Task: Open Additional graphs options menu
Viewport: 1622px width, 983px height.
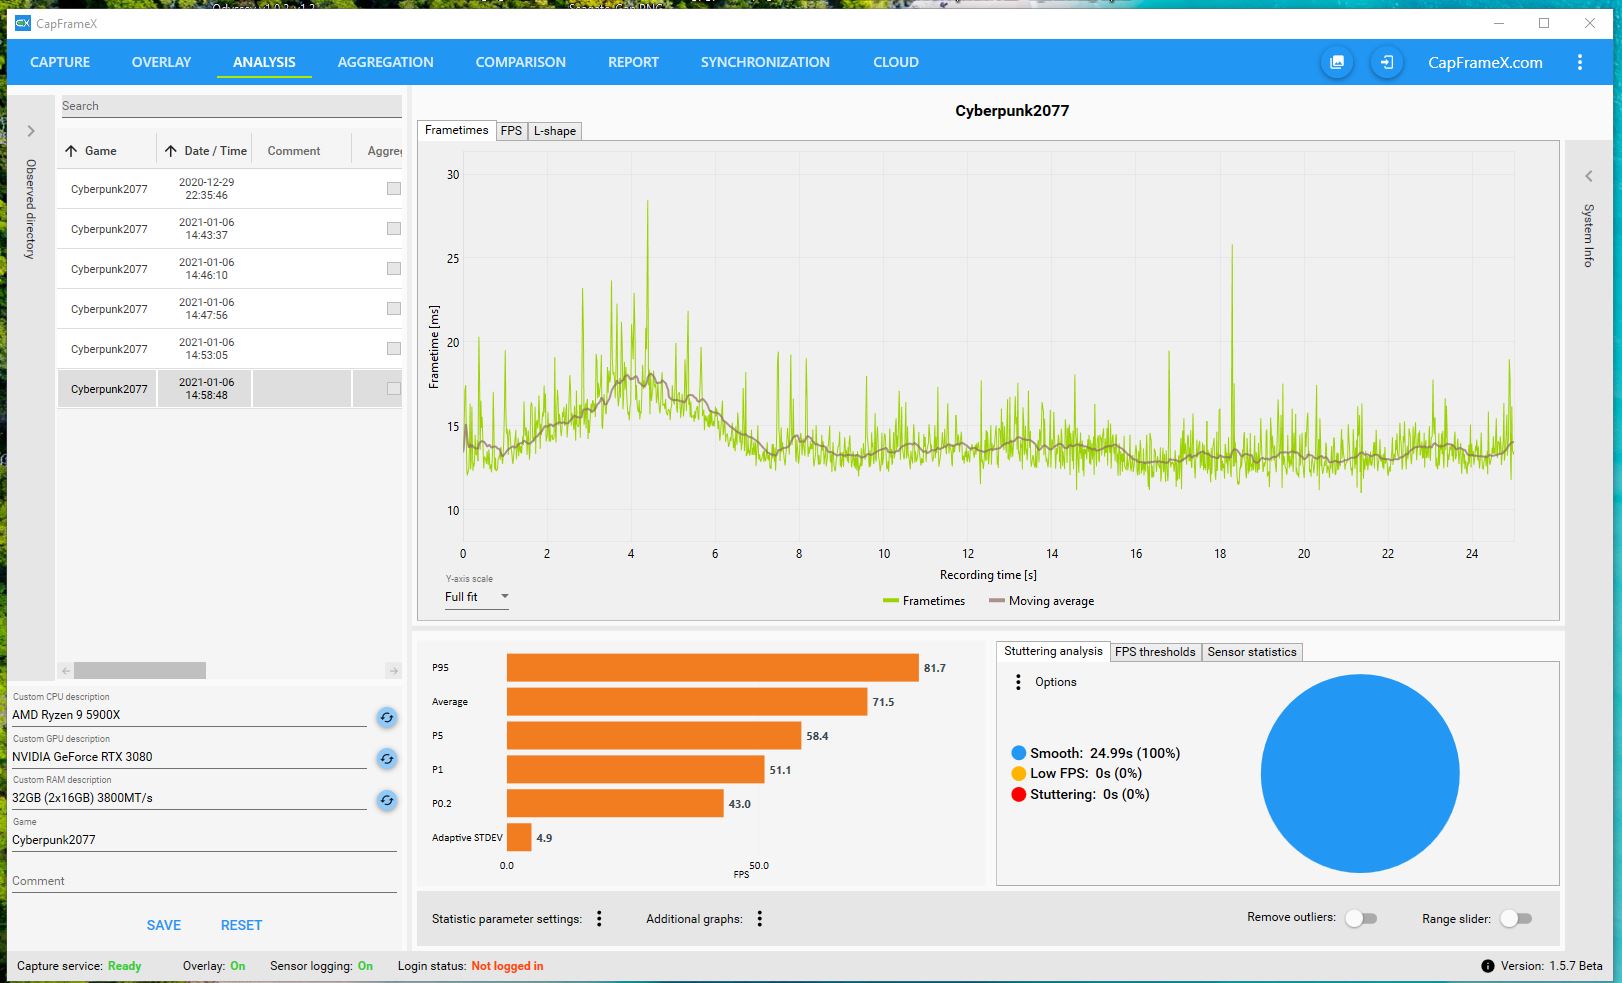Action: tap(760, 919)
